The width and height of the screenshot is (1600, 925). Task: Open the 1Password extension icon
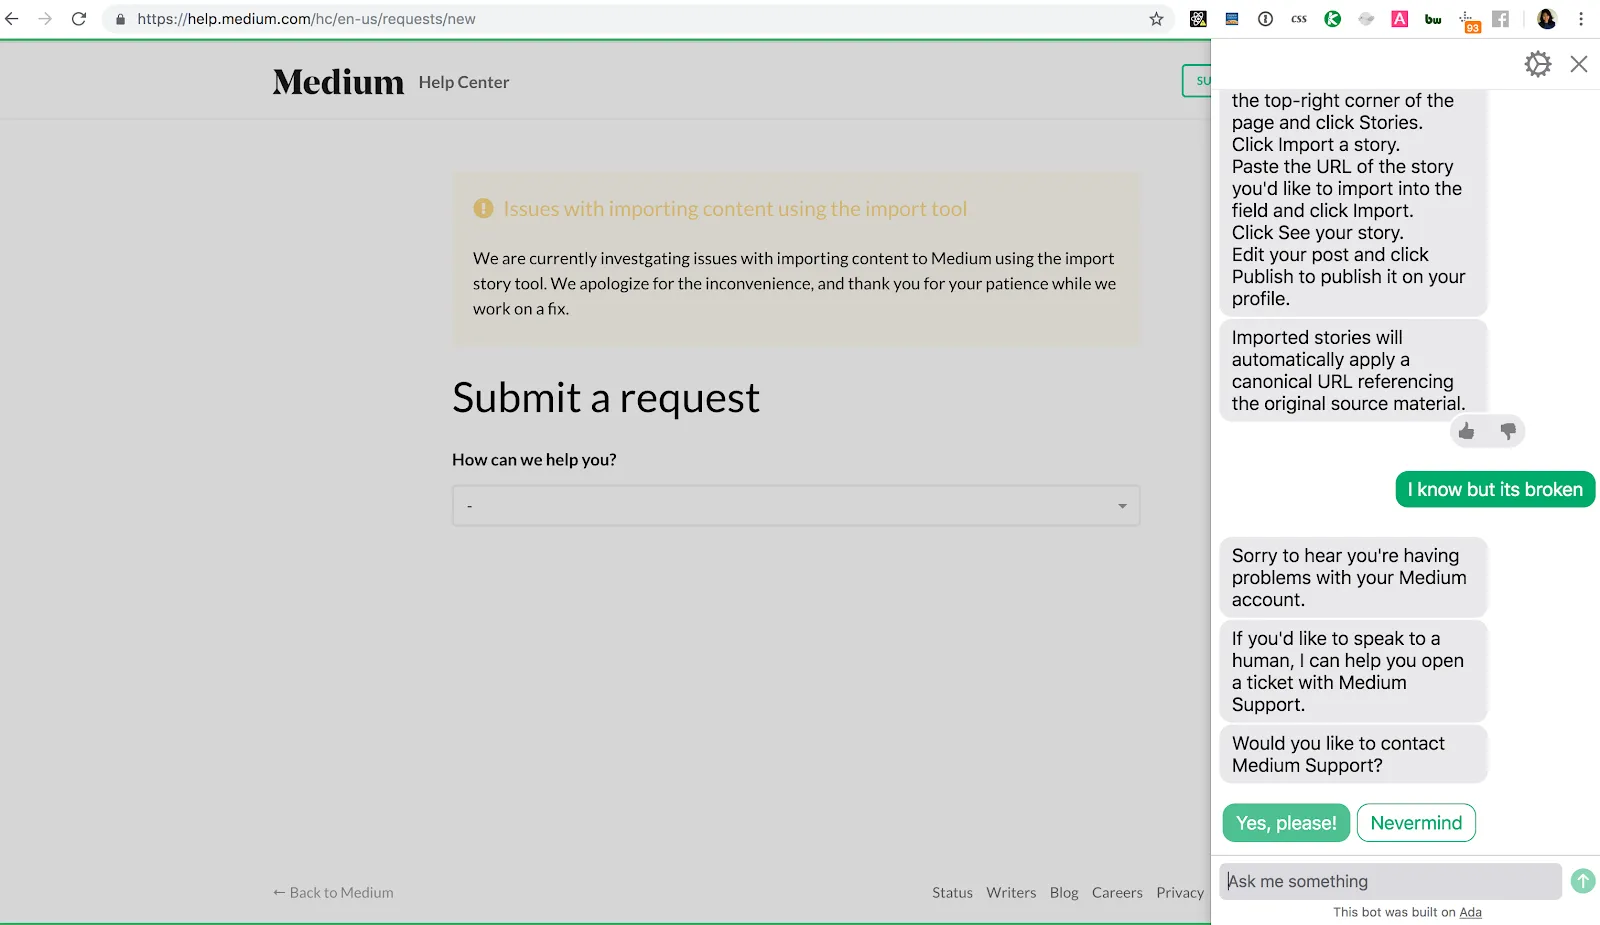tap(1265, 19)
